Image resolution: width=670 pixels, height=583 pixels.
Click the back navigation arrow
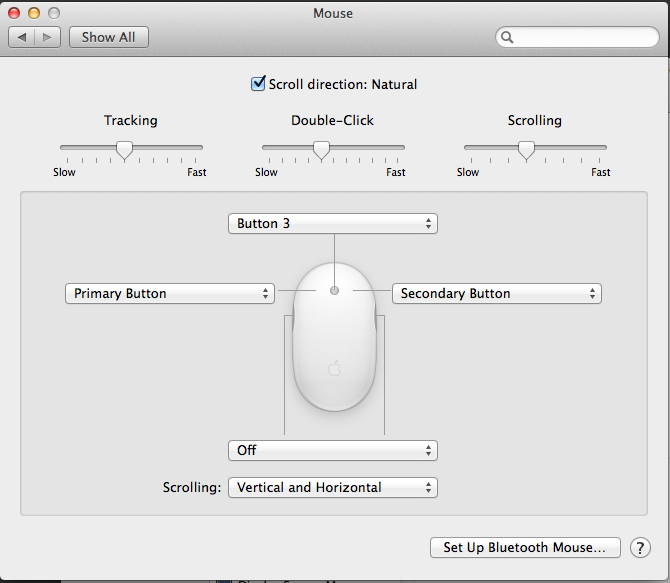(22, 37)
